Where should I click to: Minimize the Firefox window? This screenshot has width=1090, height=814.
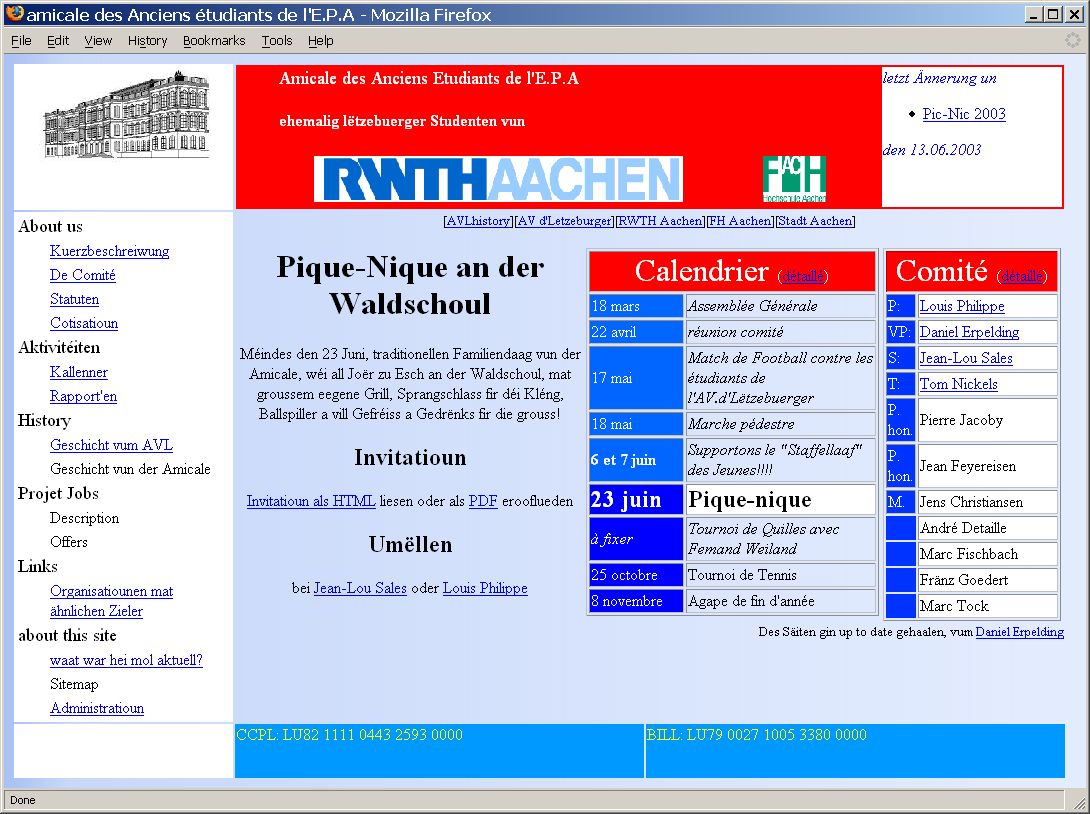point(1034,14)
